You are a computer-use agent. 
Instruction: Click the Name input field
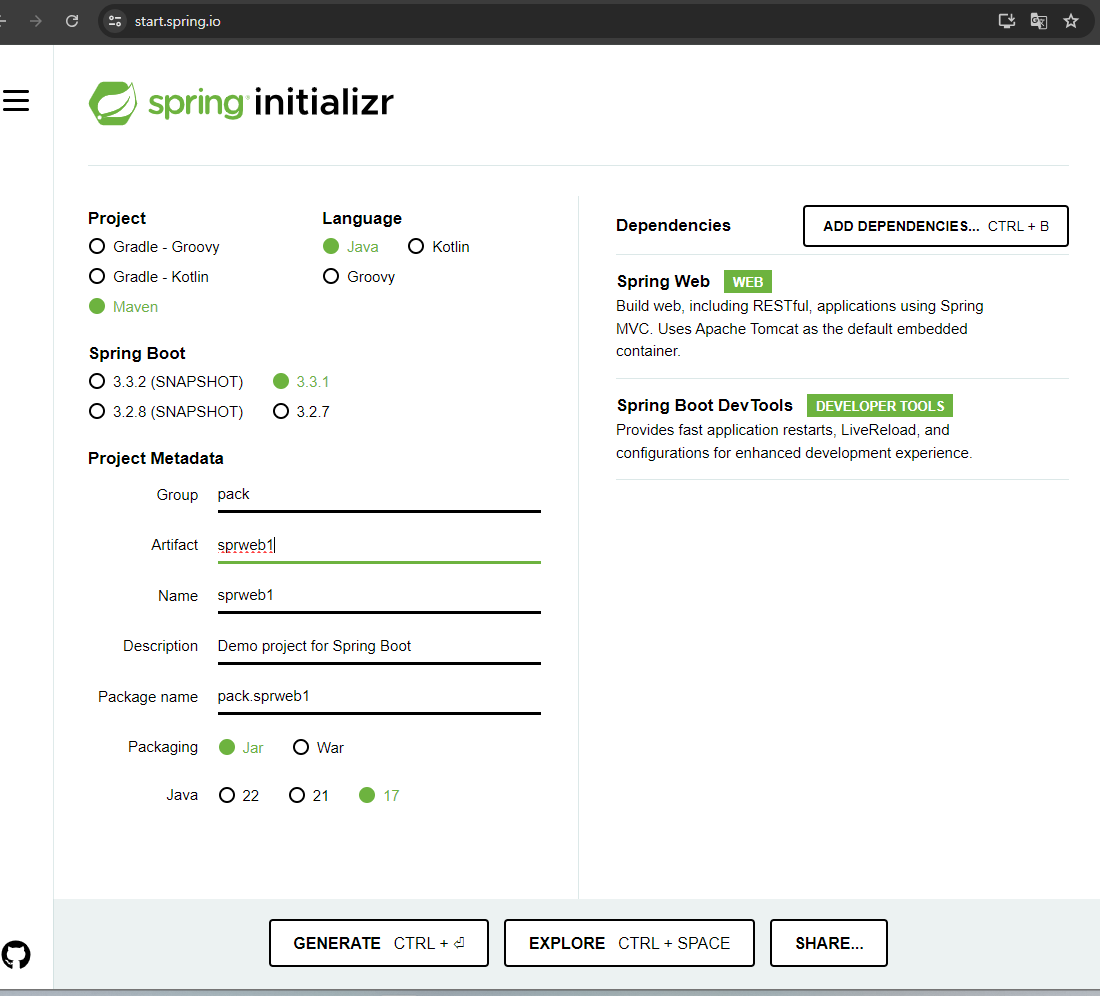pos(379,596)
